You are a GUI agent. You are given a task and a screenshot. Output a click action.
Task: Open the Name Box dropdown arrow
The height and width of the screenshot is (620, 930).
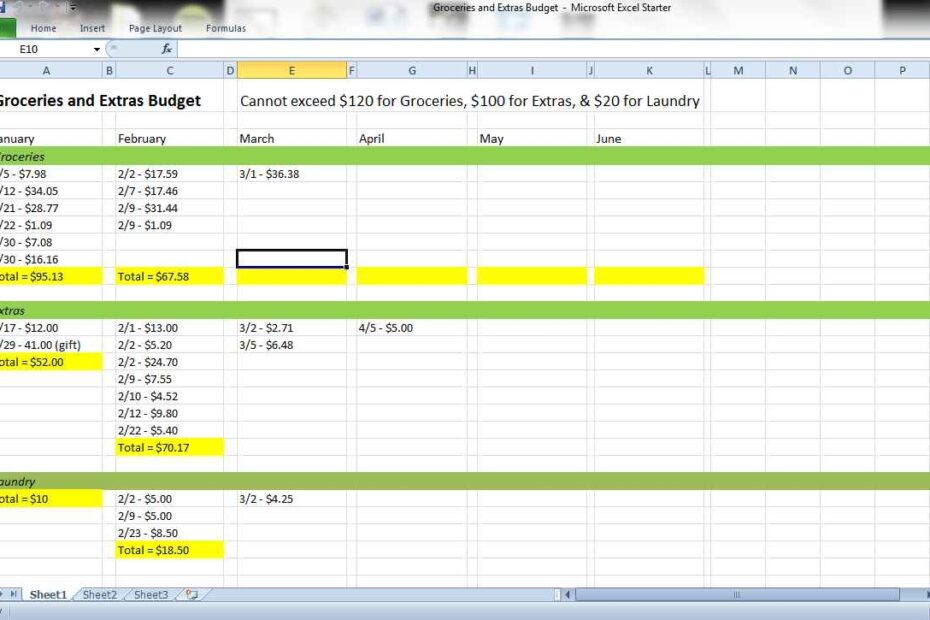click(97, 48)
